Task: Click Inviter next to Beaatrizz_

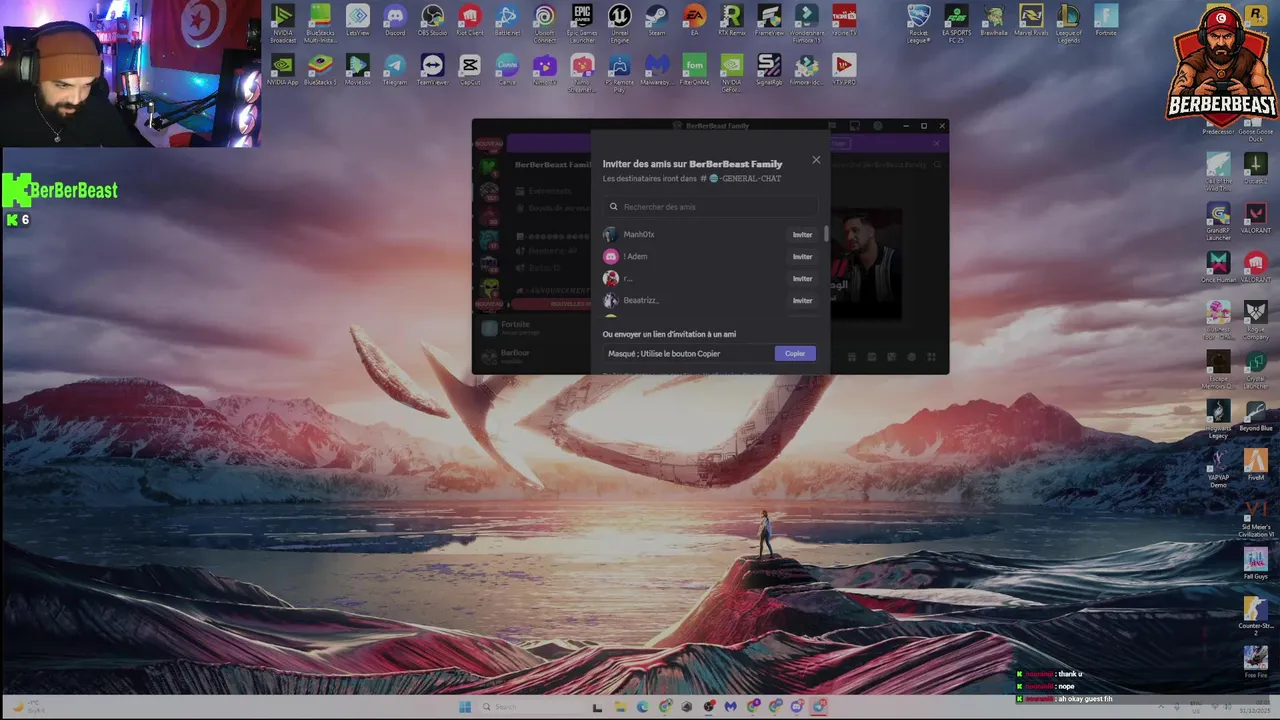Action: pyautogui.click(x=802, y=301)
